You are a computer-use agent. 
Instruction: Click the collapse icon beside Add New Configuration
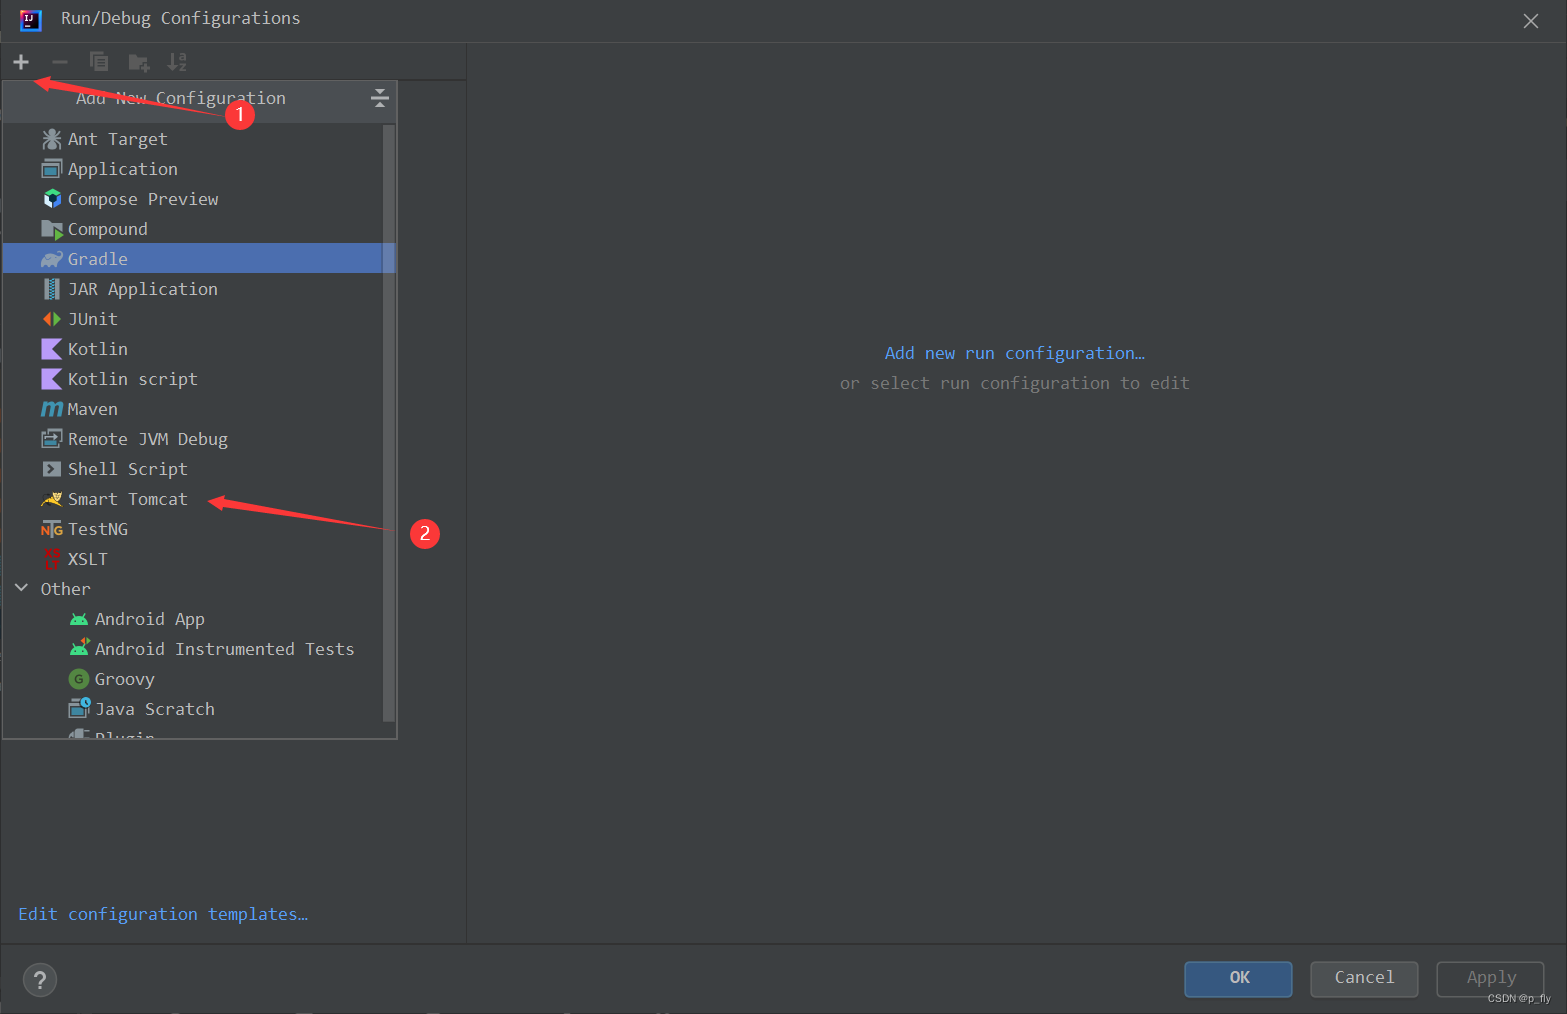[x=379, y=97]
